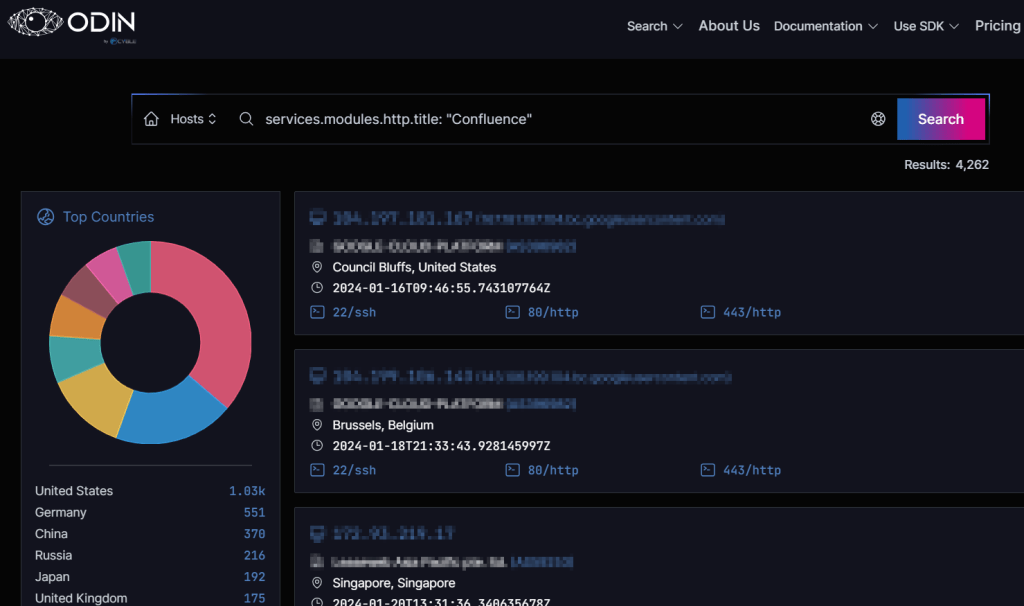The image size is (1024, 606).
Task: Click the location pin next to Council Bluffs
Action: [x=317, y=267]
